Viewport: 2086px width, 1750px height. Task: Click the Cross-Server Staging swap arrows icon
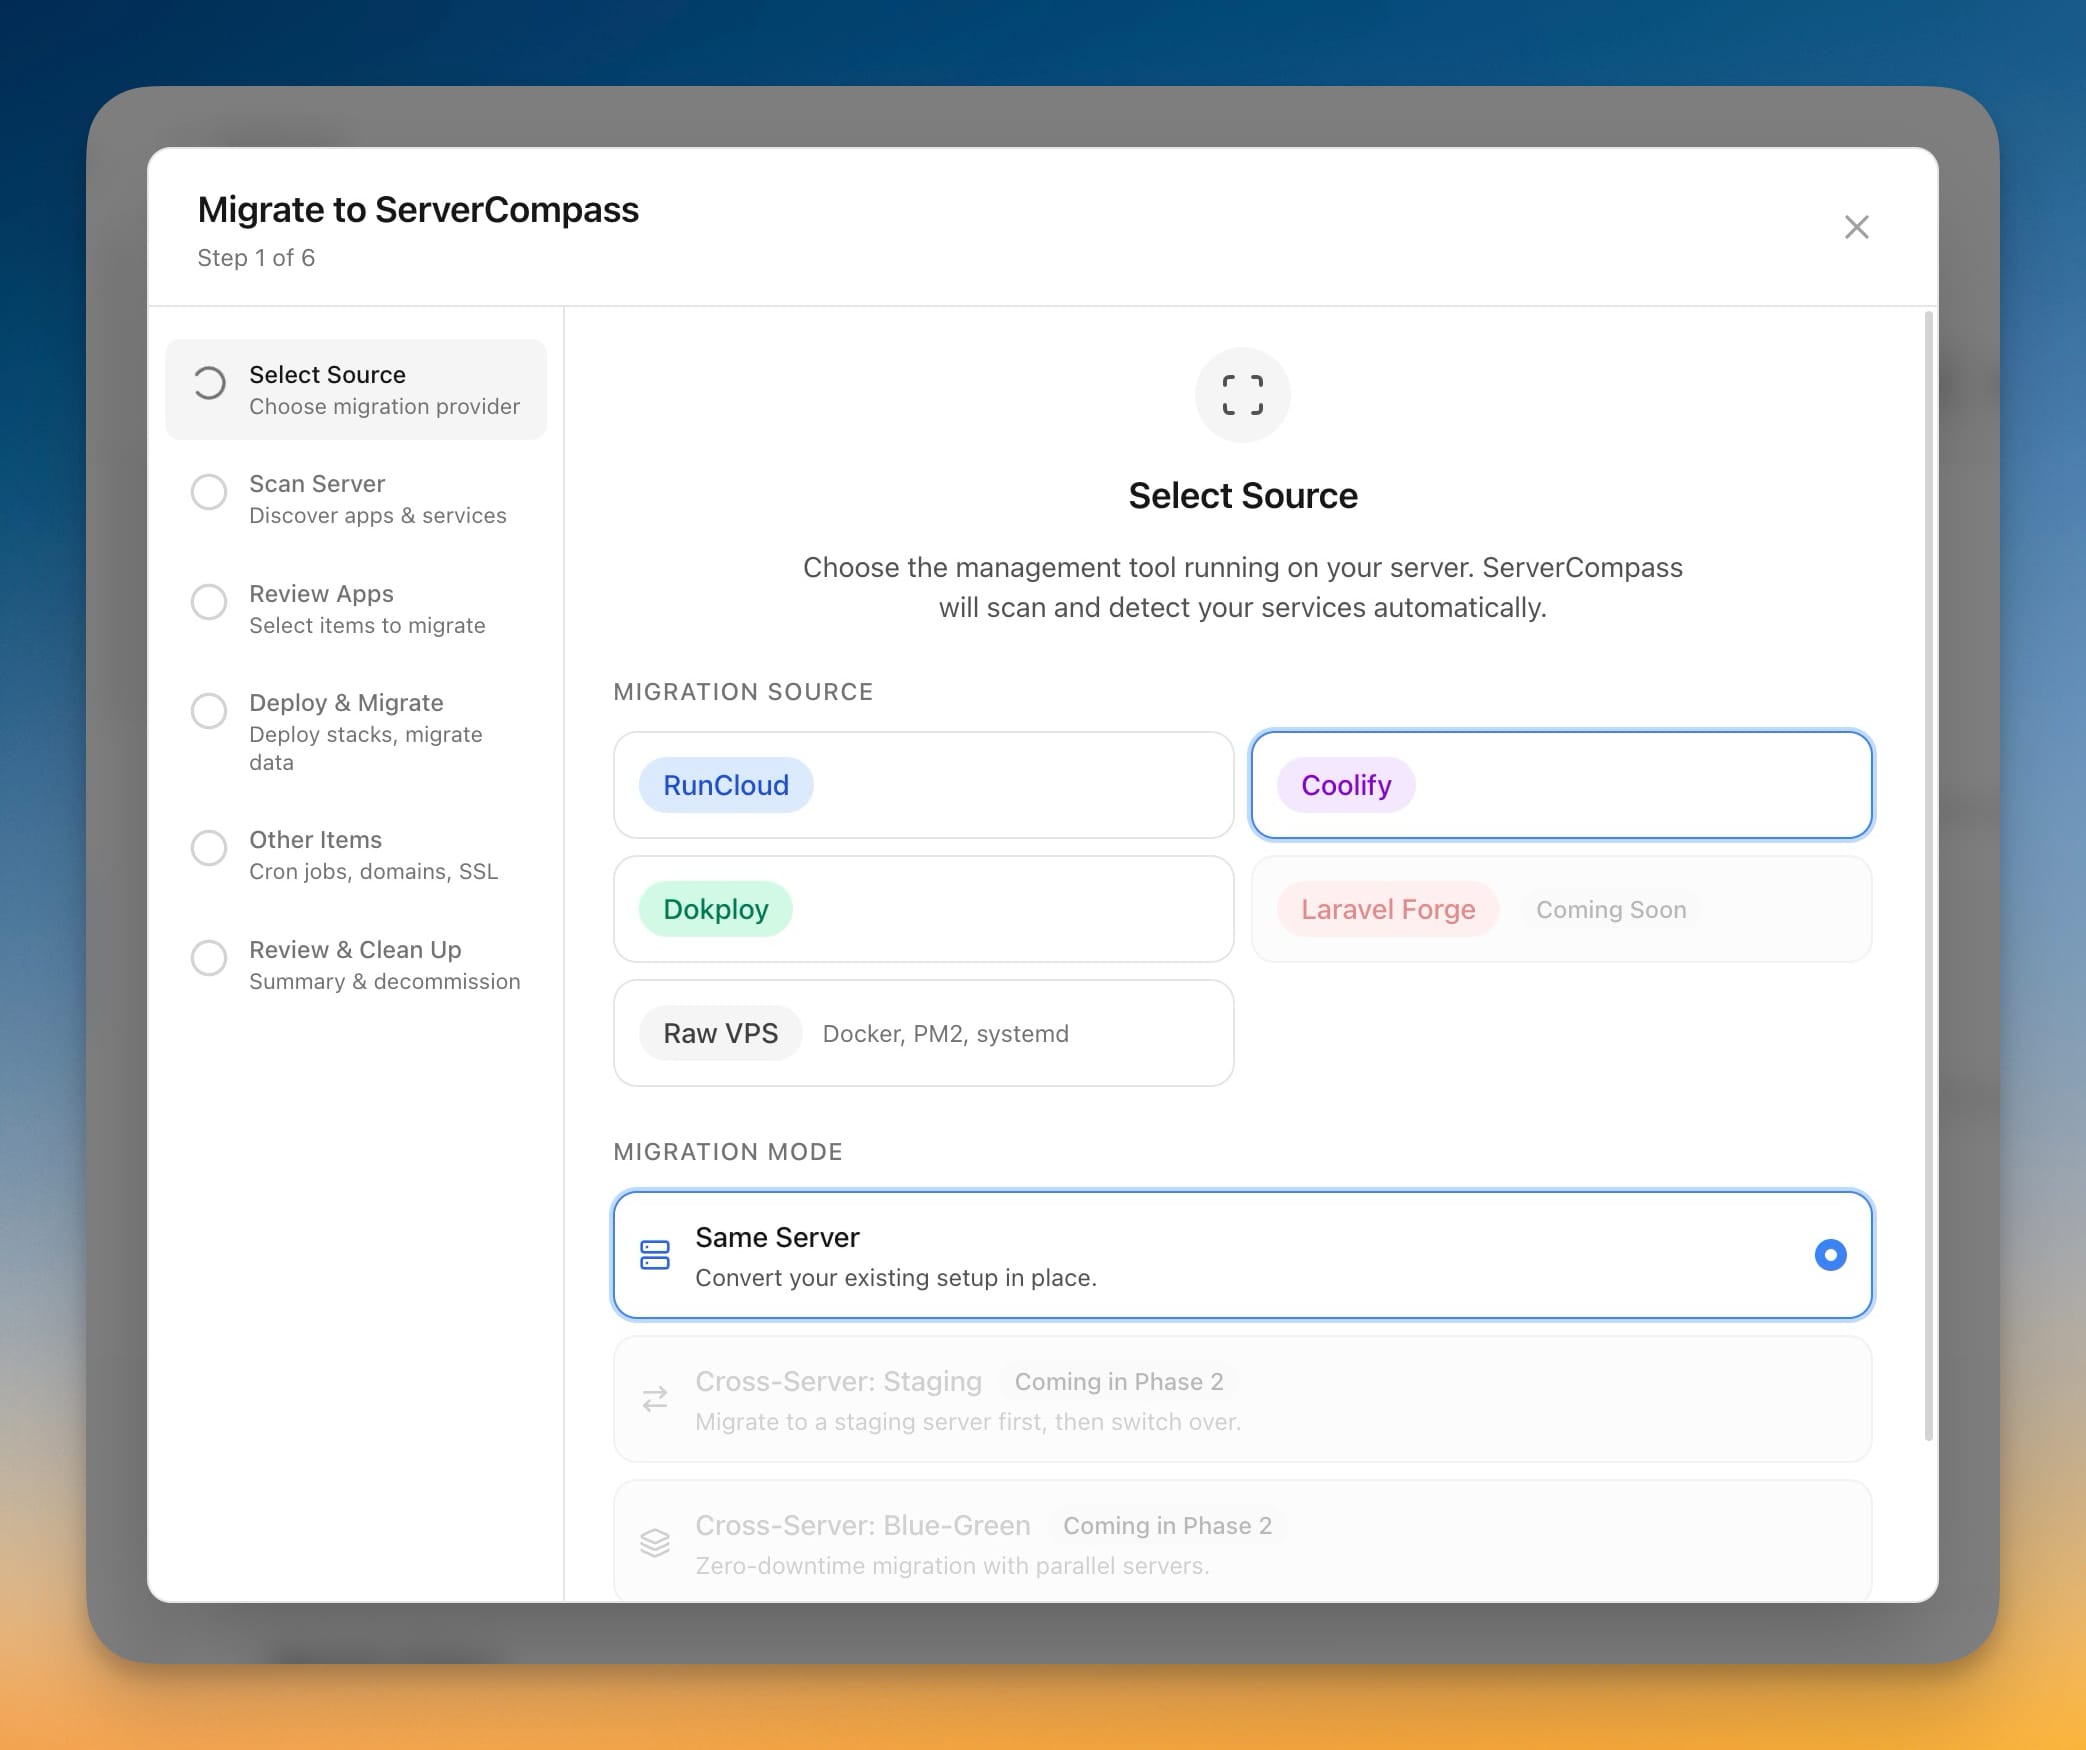(655, 1399)
